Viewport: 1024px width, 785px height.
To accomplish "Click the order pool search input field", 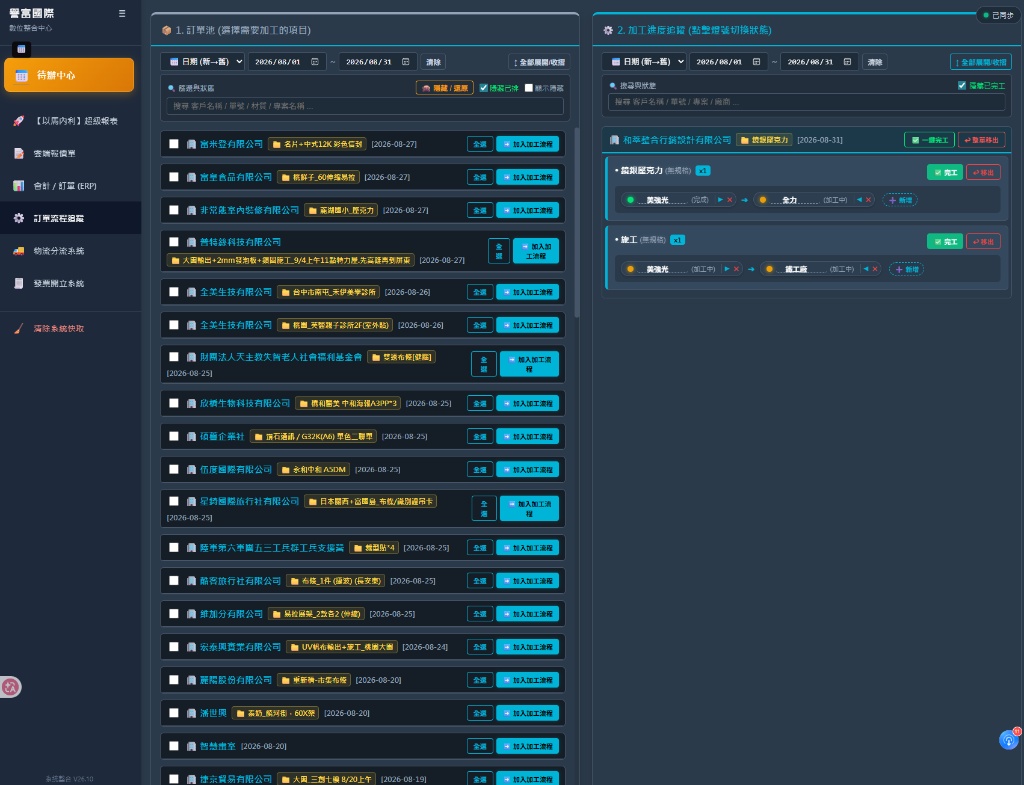I will pos(365,106).
